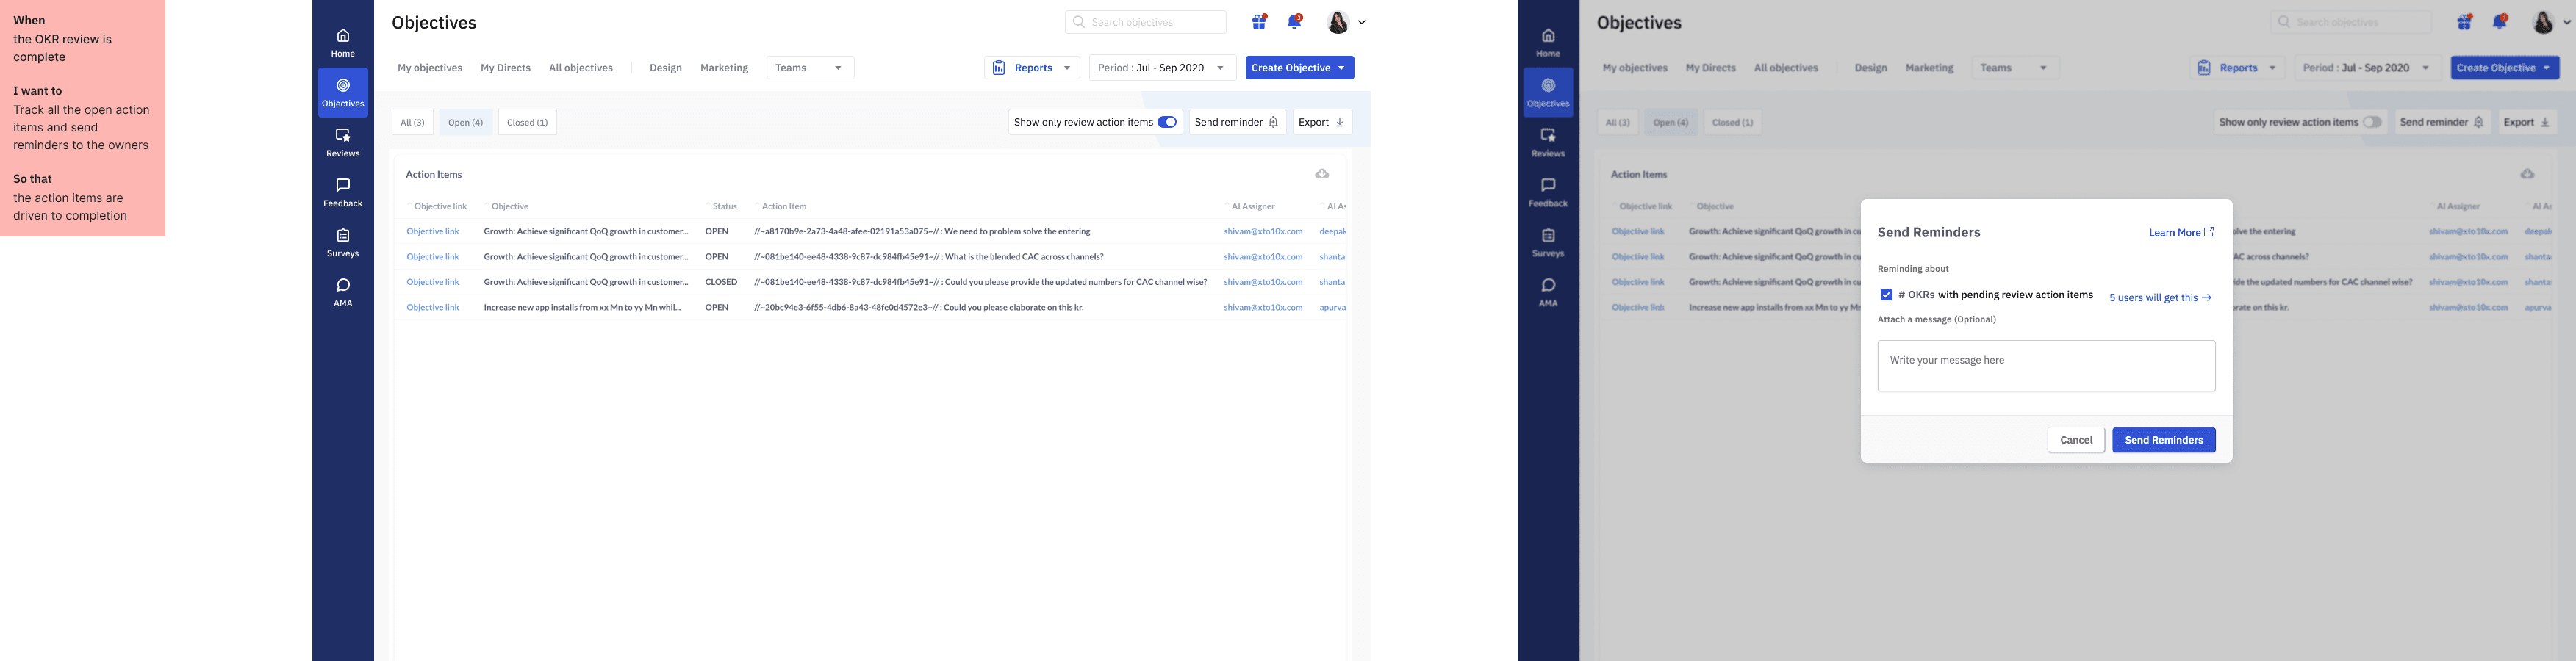This screenshot has width=2576, height=661.
Task: Filter by All (3) in the undimmed screen
Action: pos(412,122)
